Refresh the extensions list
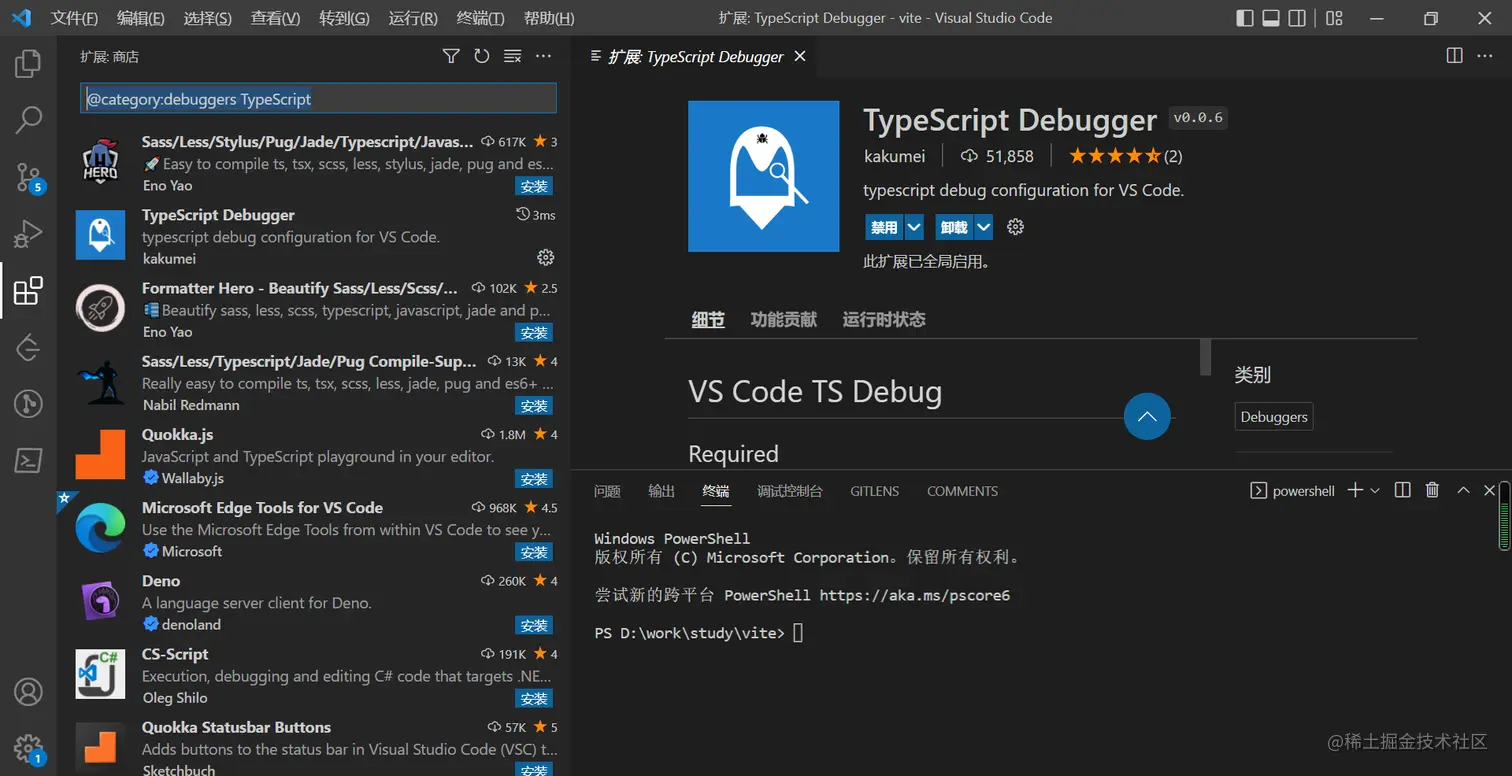This screenshot has width=1512, height=776. 482,57
